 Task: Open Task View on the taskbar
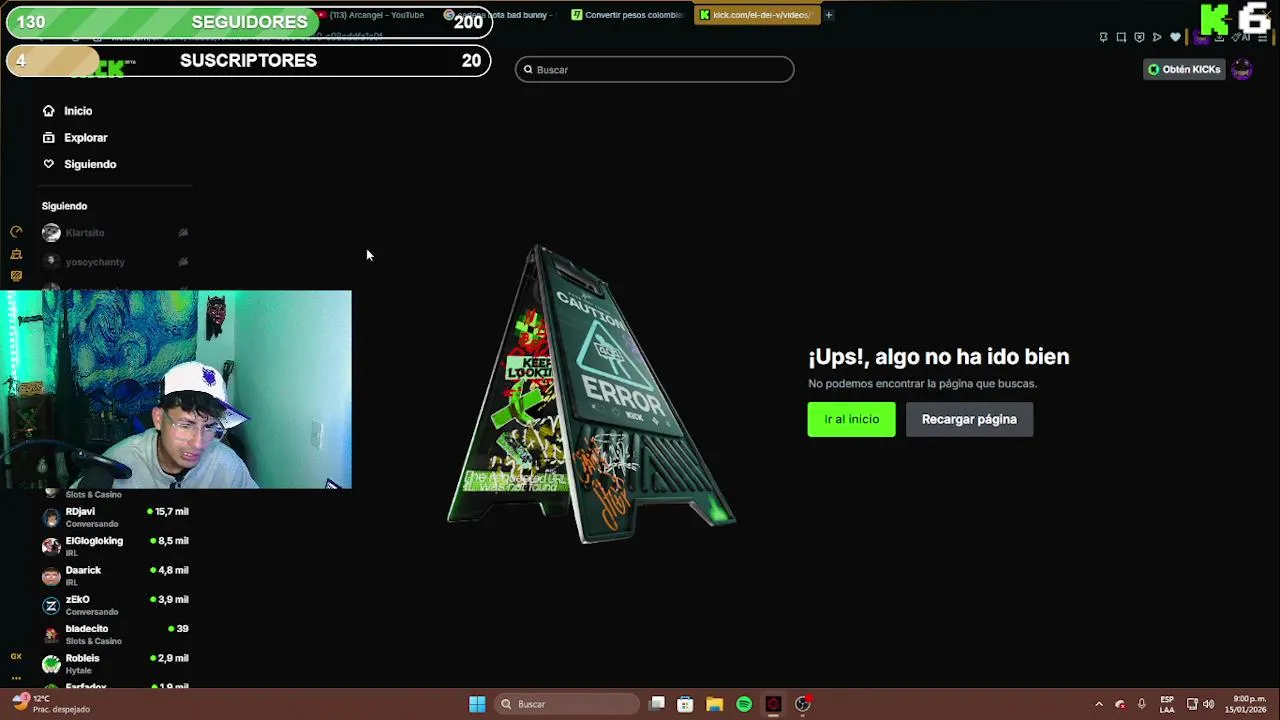657,704
